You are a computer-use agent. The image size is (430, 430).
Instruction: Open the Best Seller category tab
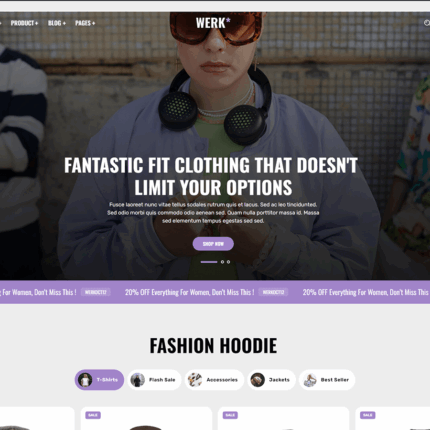tap(327, 380)
